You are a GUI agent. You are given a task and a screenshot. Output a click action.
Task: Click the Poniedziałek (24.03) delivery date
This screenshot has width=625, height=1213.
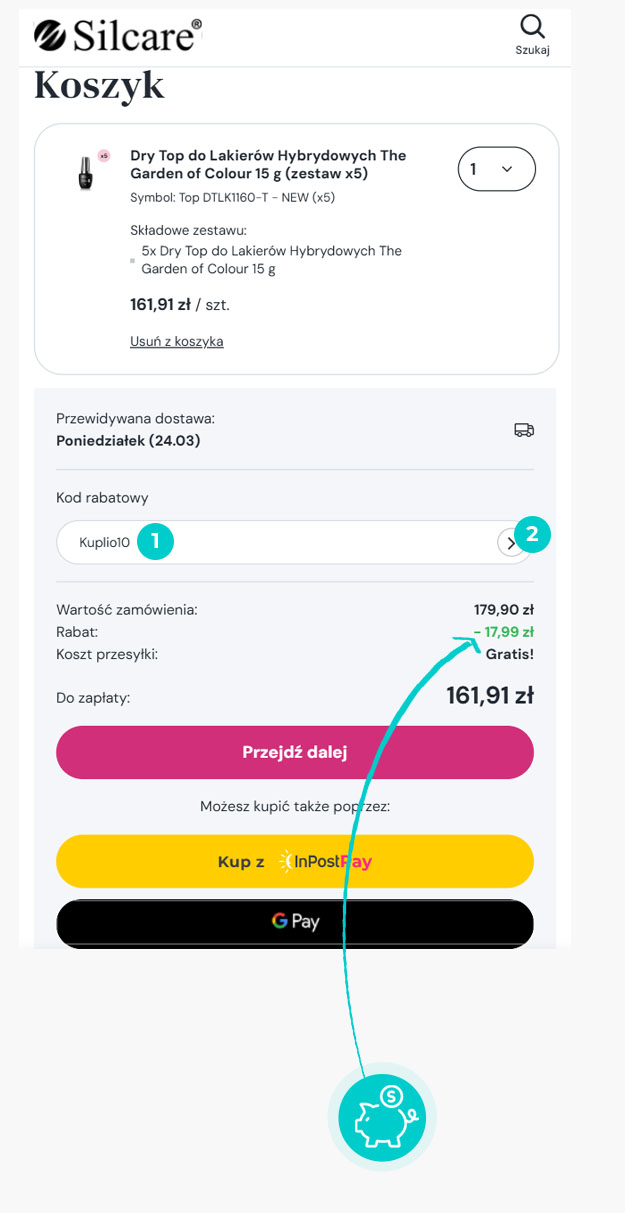[128, 440]
